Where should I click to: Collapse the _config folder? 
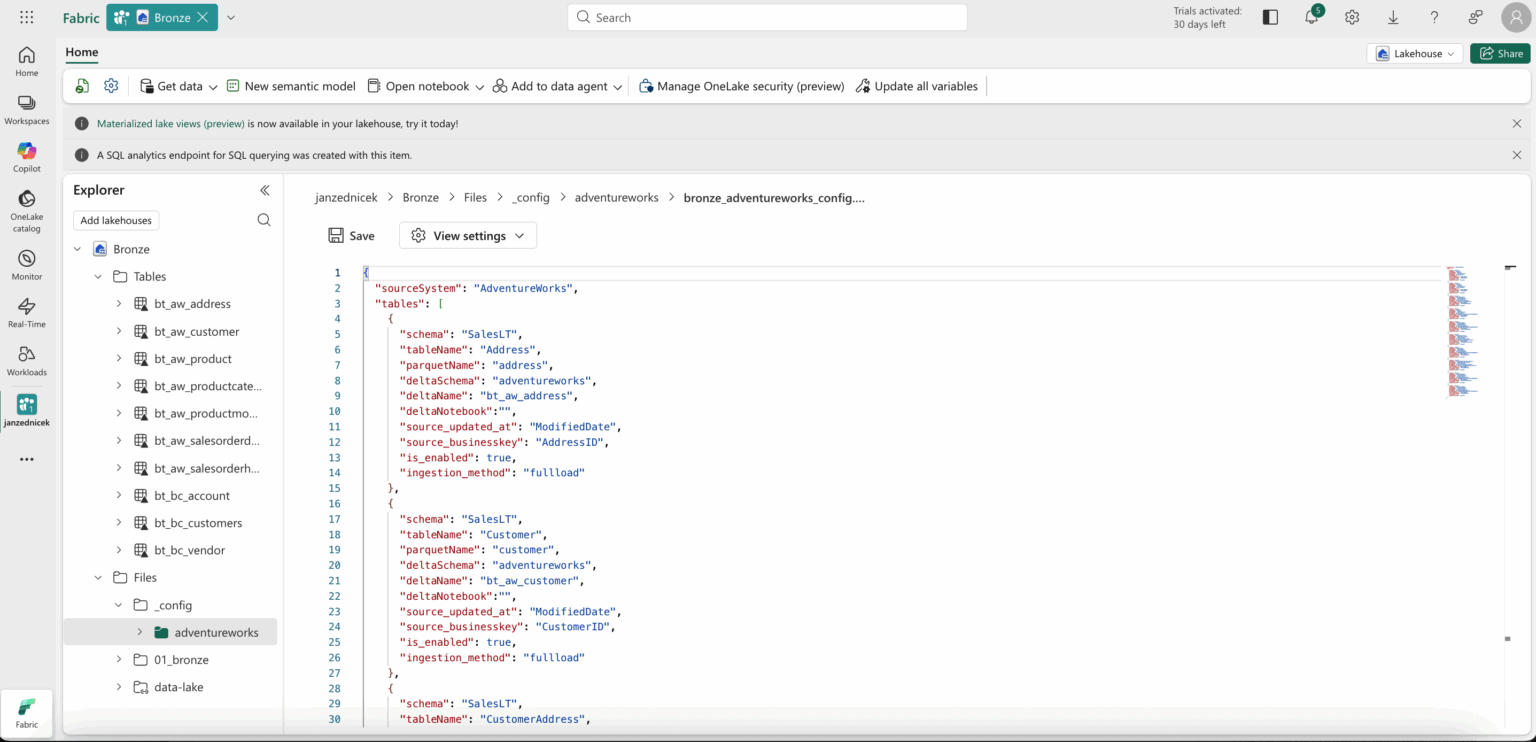point(118,605)
